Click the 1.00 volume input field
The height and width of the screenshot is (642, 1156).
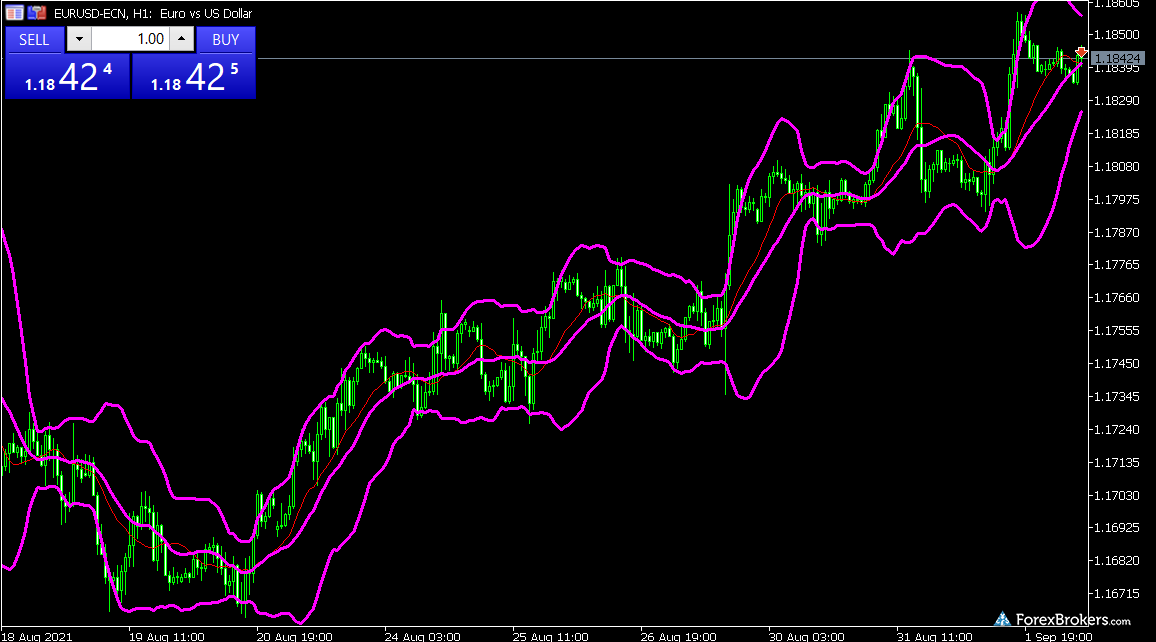[x=130, y=40]
